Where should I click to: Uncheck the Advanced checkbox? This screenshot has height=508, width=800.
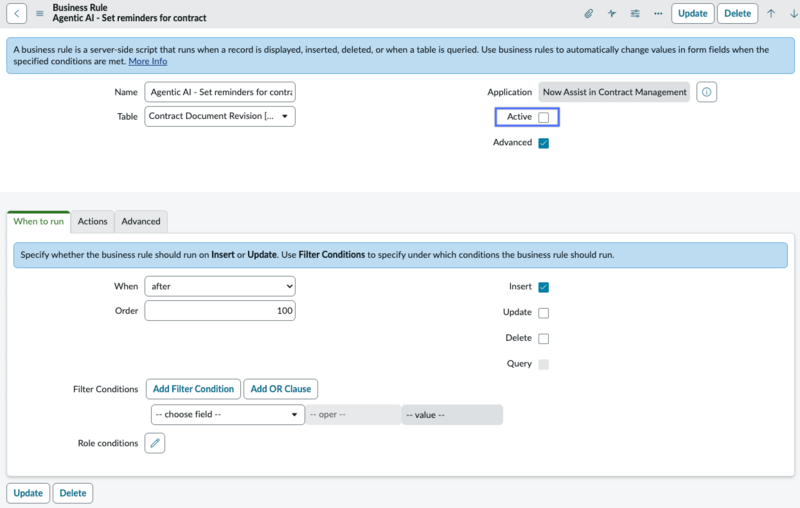[x=544, y=143]
